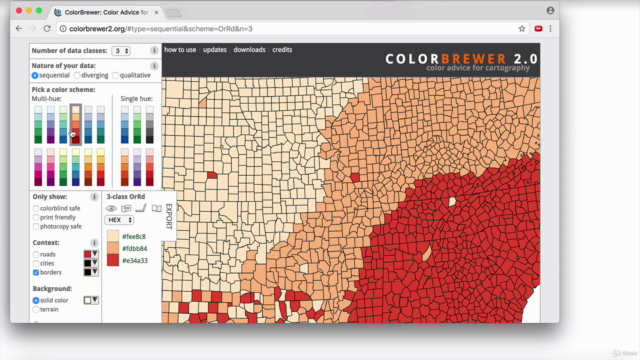
Task: Click the monitor screen icon under 3-class OrRd
Action: 126,209
